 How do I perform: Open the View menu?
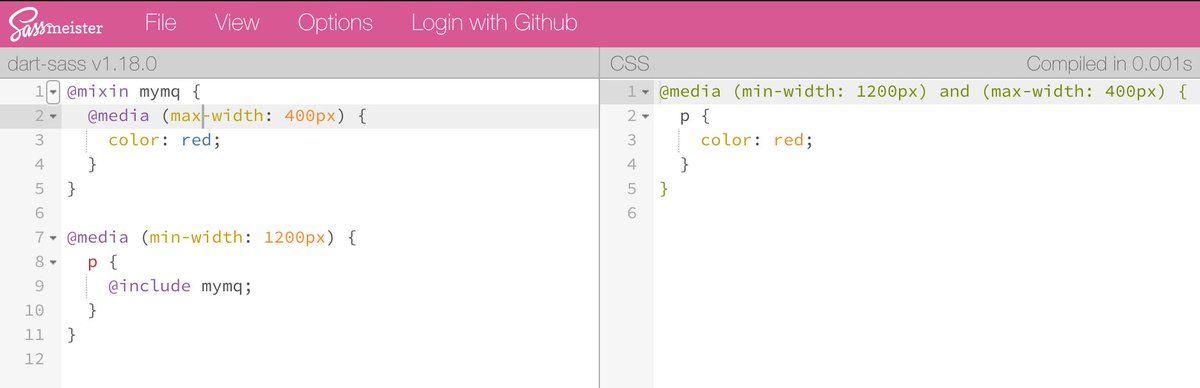click(x=237, y=22)
